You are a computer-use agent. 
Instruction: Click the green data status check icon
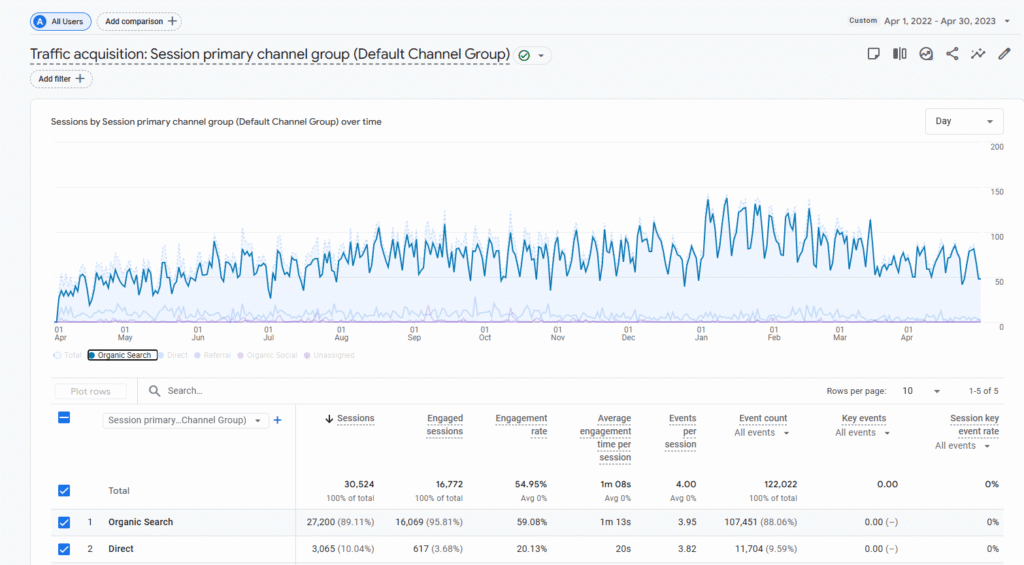click(x=524, y=56)
